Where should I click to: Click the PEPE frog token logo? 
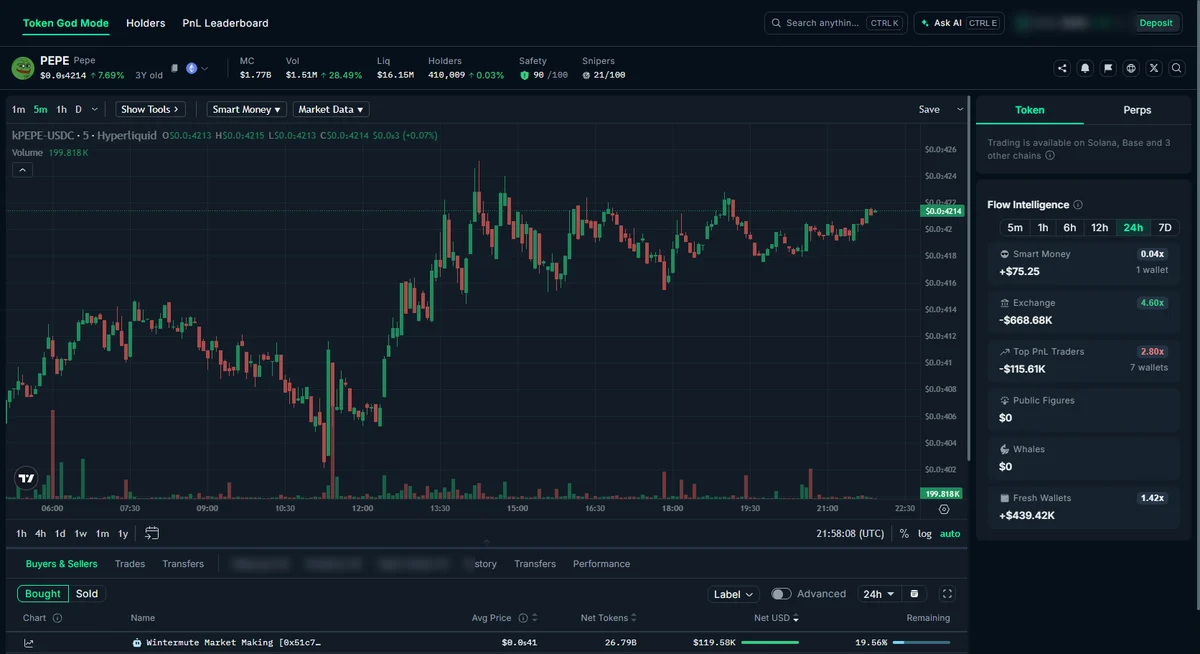coord(22,68)
